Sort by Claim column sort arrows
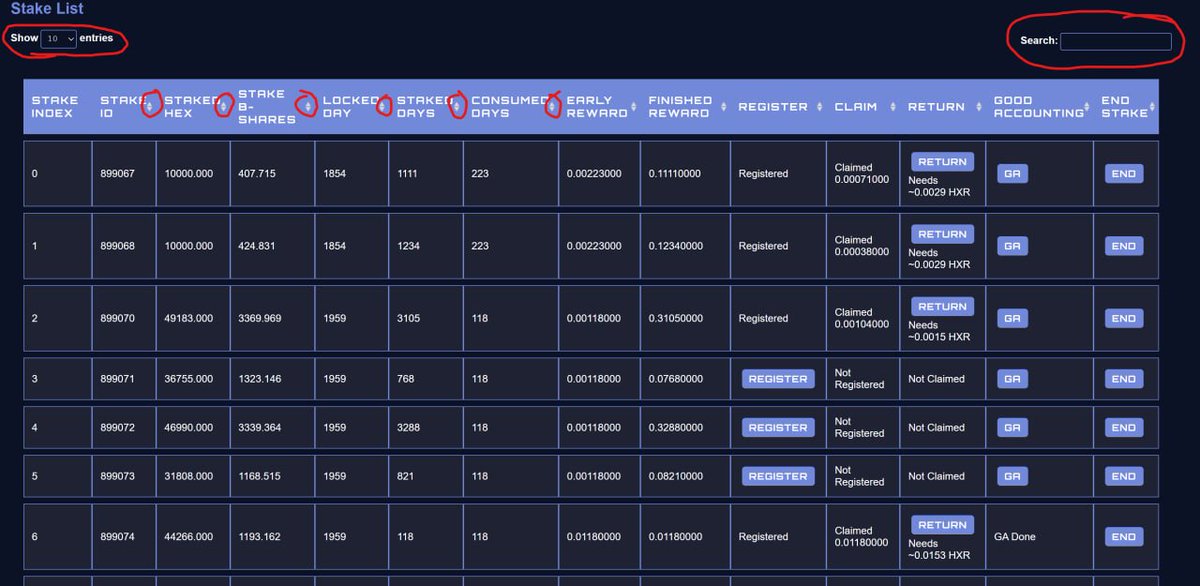This screenshot has height=586, width=1200. [x=891, y=107]
